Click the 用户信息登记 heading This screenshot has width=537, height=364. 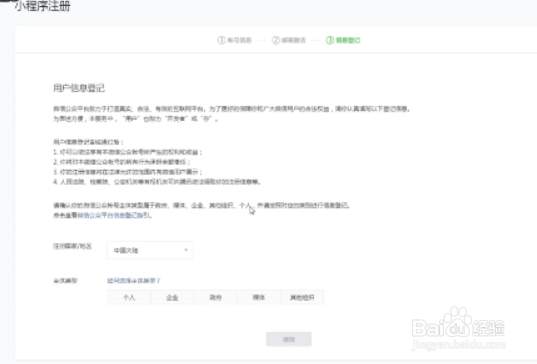point(79,88)
